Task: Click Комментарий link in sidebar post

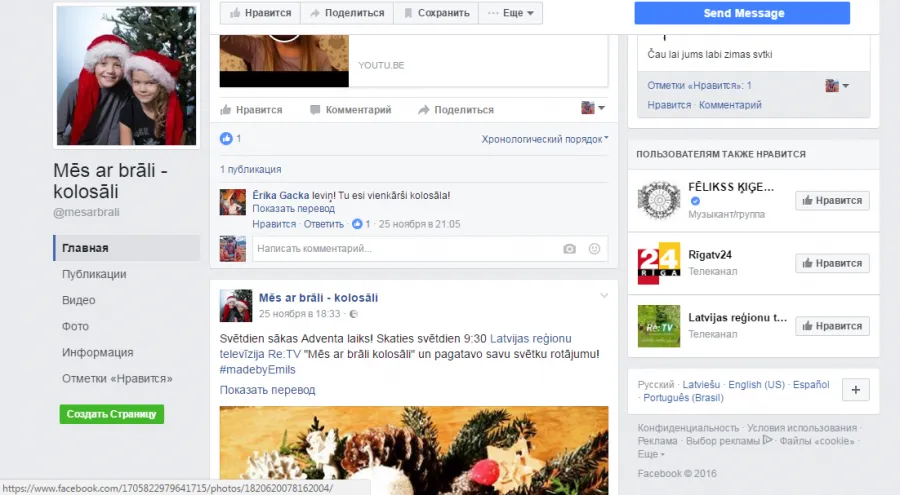Action: pyautogui.click(x=730, y=105)
